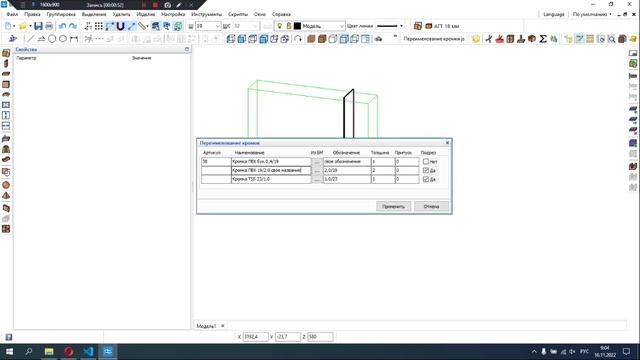The image size is (640, 360).
Task: Click the magnifier zoom icon at toolbar right
Action: [x=611, y=39]
